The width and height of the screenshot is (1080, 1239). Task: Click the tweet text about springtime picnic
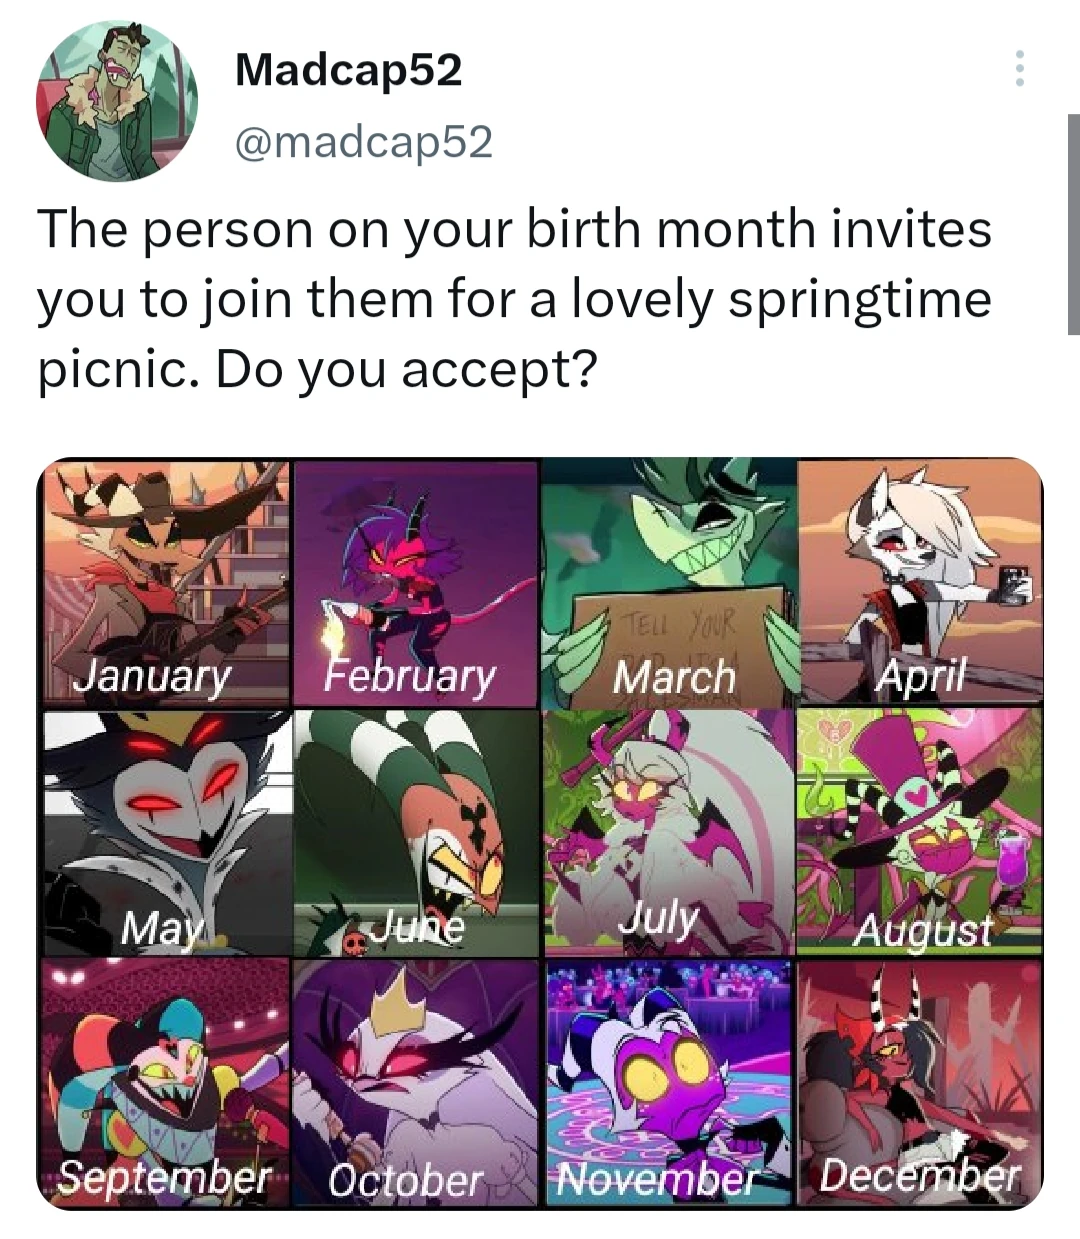[x=515, y=299]
